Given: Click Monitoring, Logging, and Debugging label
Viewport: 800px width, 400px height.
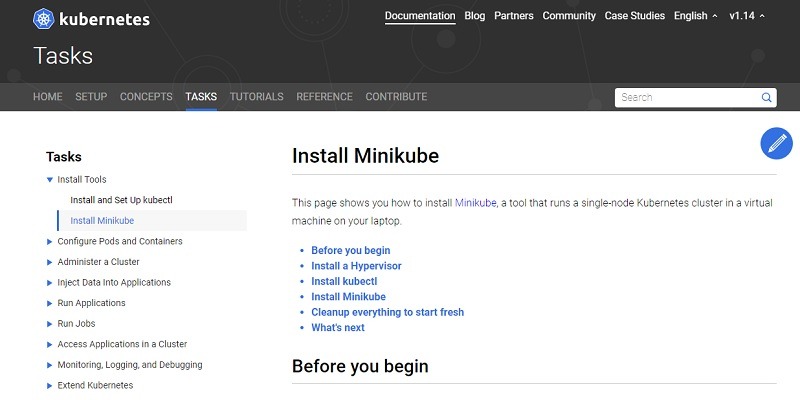Looking at the screenshot, I should point(130,365).
